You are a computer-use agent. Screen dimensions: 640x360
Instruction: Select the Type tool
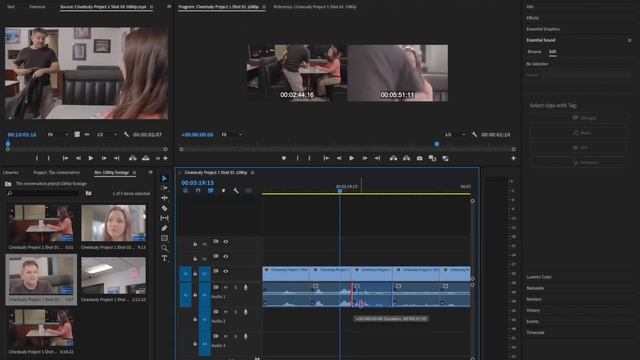164,258
